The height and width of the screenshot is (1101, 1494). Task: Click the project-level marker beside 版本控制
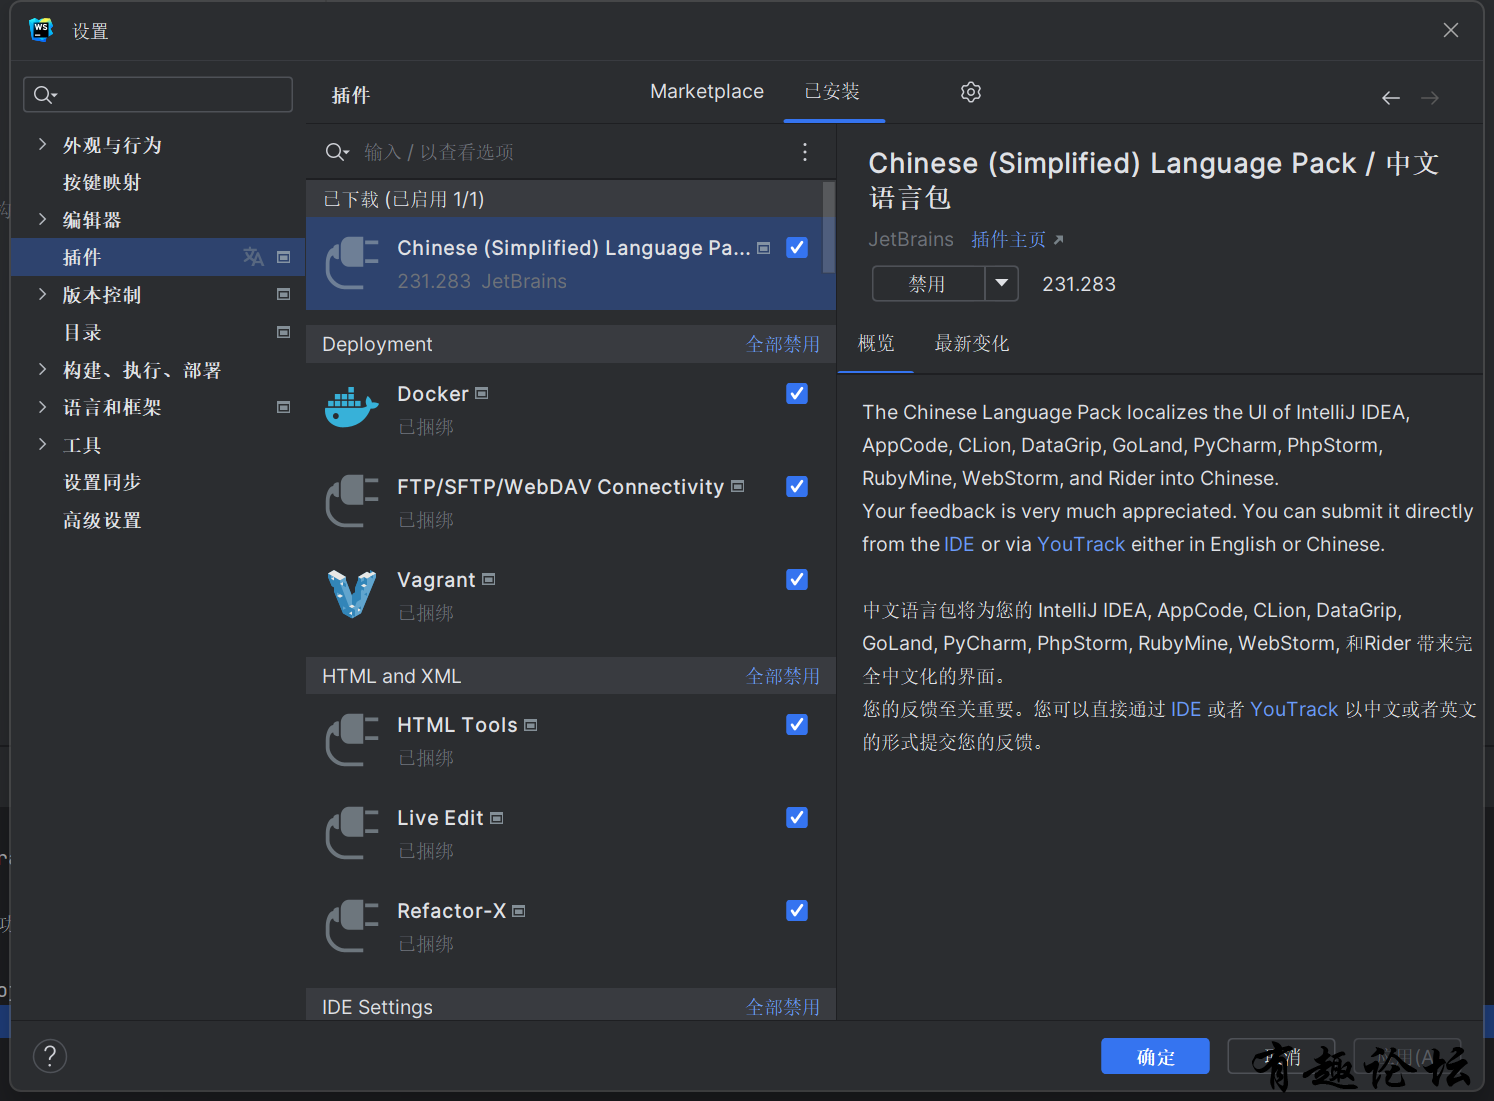point(284,294)
